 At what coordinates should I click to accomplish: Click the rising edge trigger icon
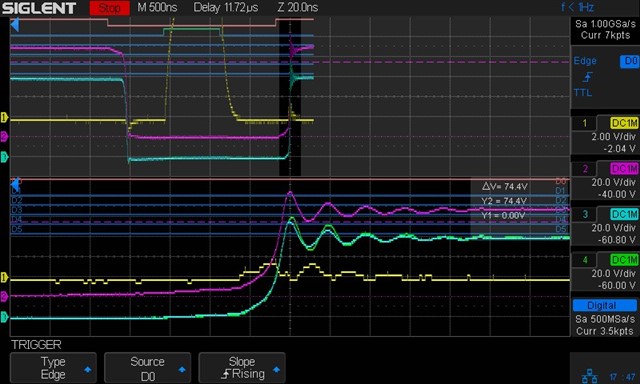[x=587, y=77]
